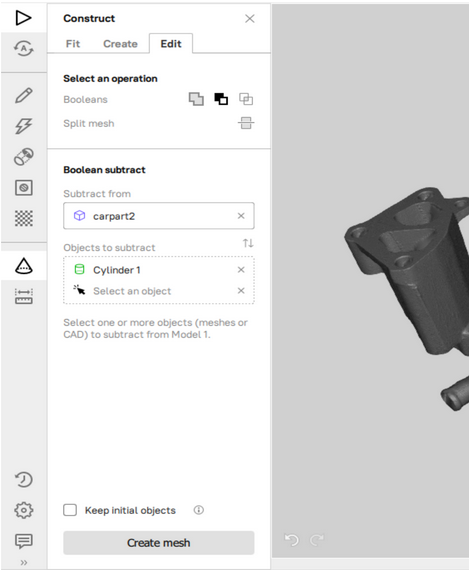Enable the Keep initial objects checkbox

[x=70, y=510]
